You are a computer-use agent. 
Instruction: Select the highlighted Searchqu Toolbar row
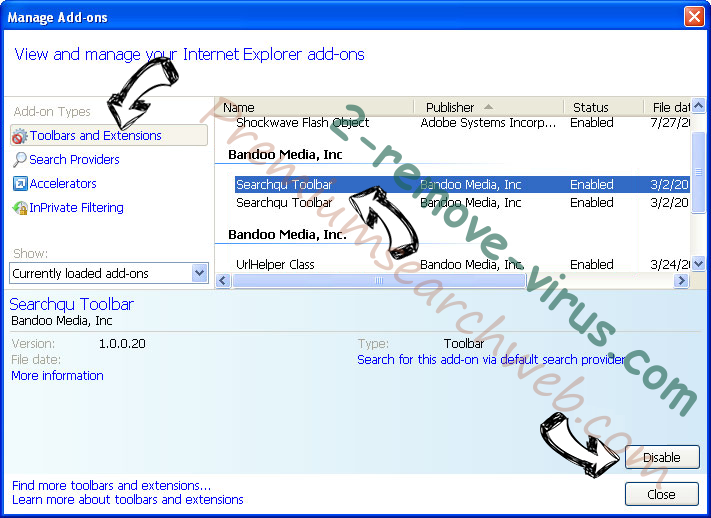point(462,185)
